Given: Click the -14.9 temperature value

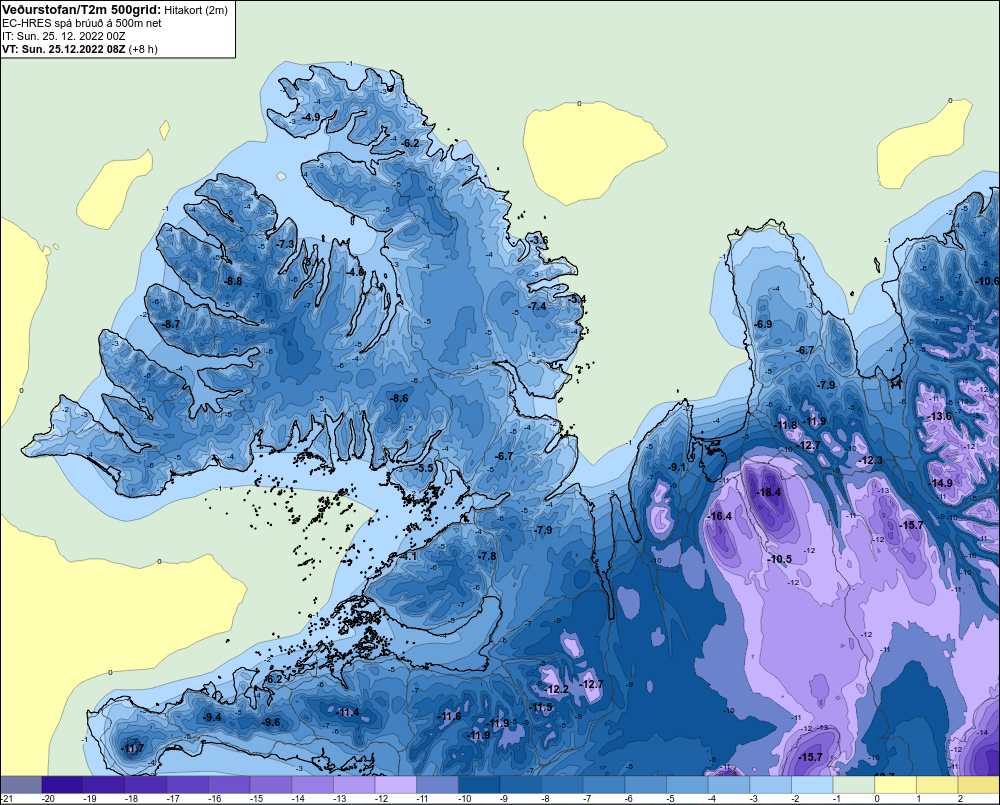Looking at the screenshot, I should click(x=941, y=484).
